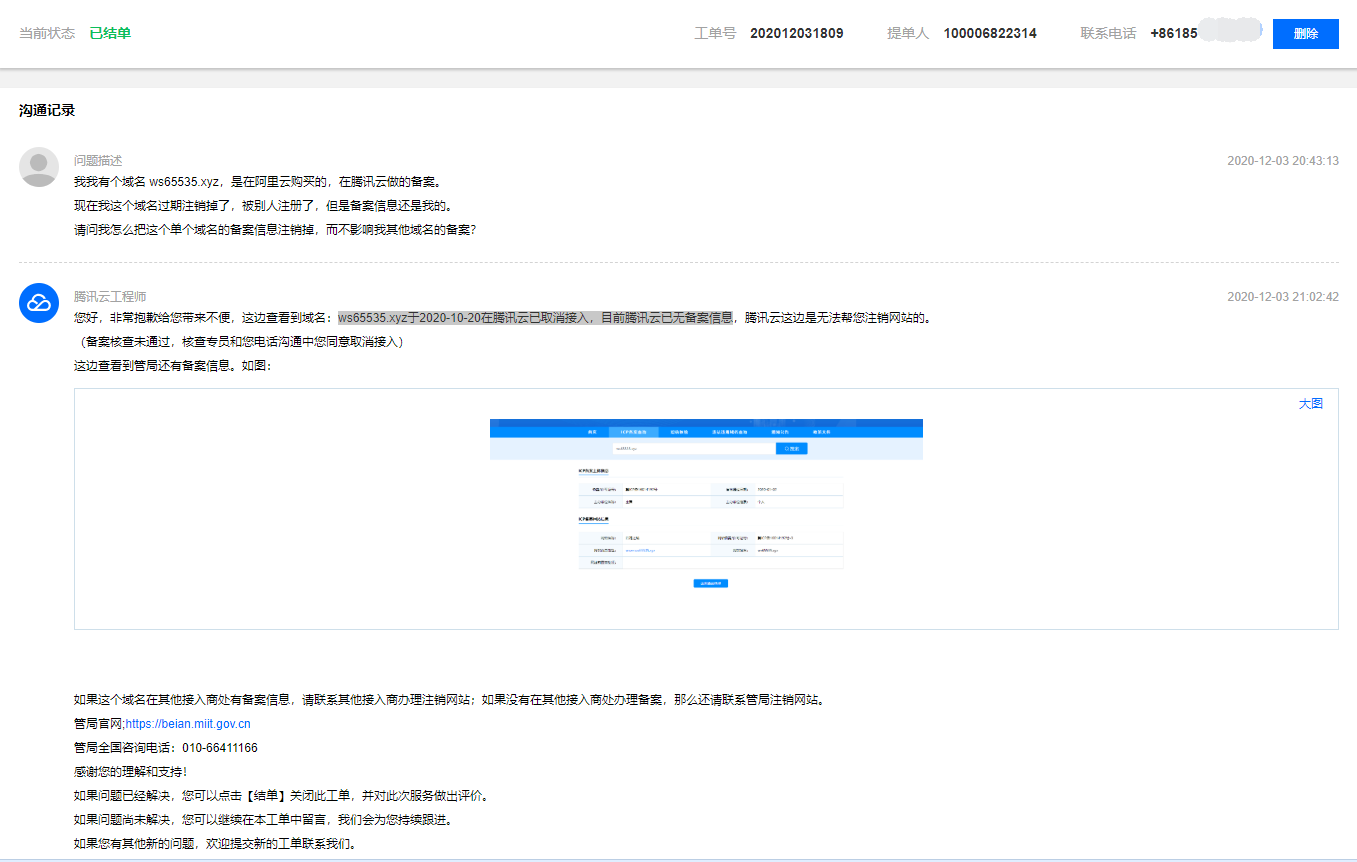The height and width of the screenshot is (862, 1357).
Task: Click the 删除 delete button at top right
Action: (x=1305, y=33)
